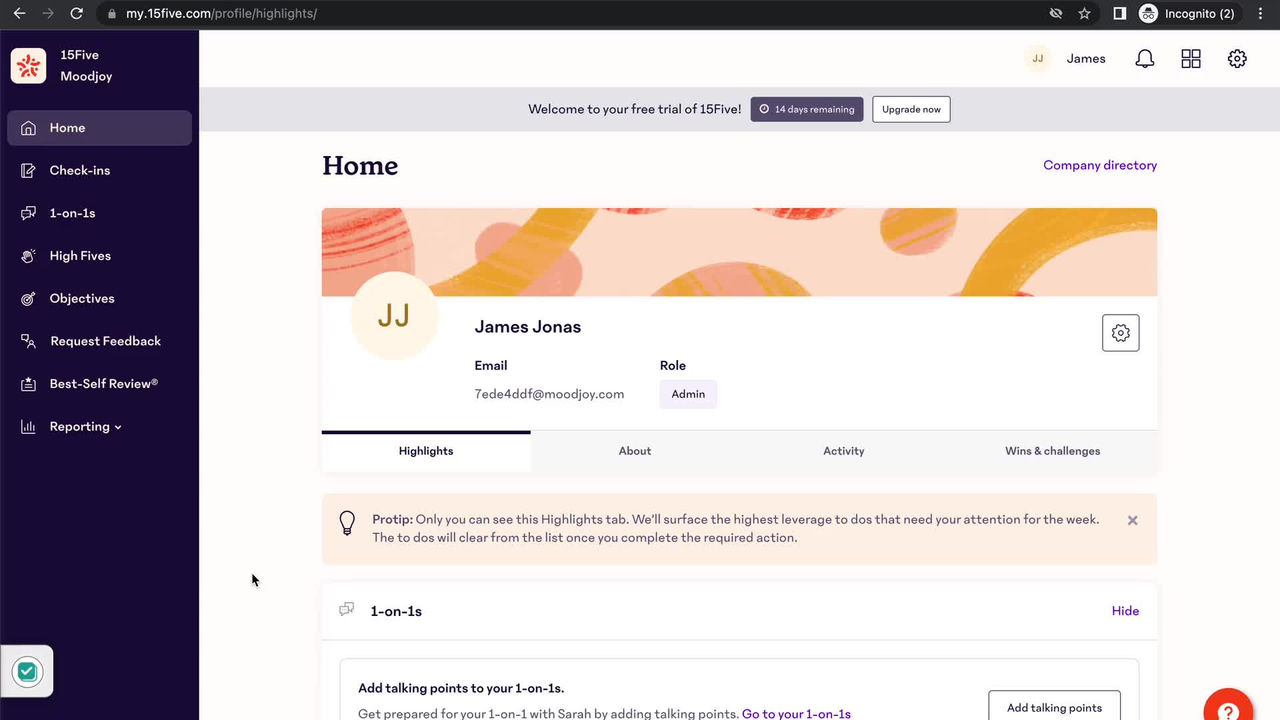The image size is (1280, 720).
Task: Switch to the About tab
Action: (635, 451)
